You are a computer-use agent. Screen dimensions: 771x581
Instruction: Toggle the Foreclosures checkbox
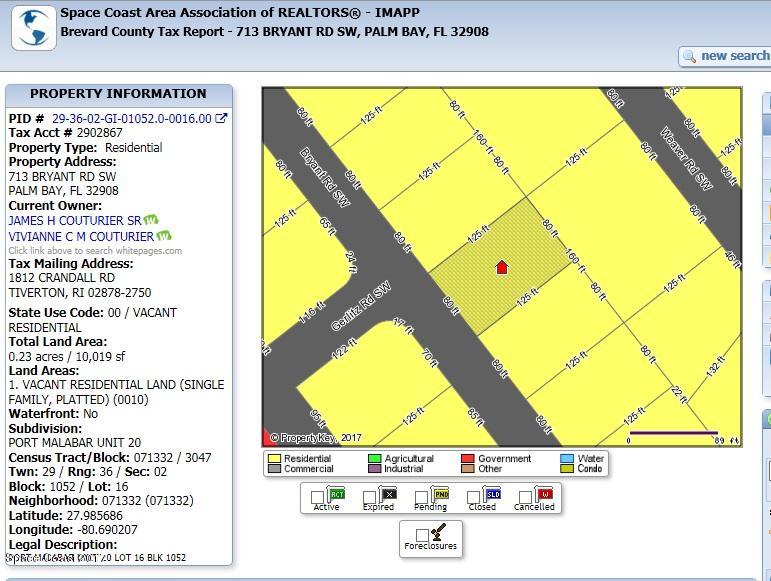click(422, 535)
